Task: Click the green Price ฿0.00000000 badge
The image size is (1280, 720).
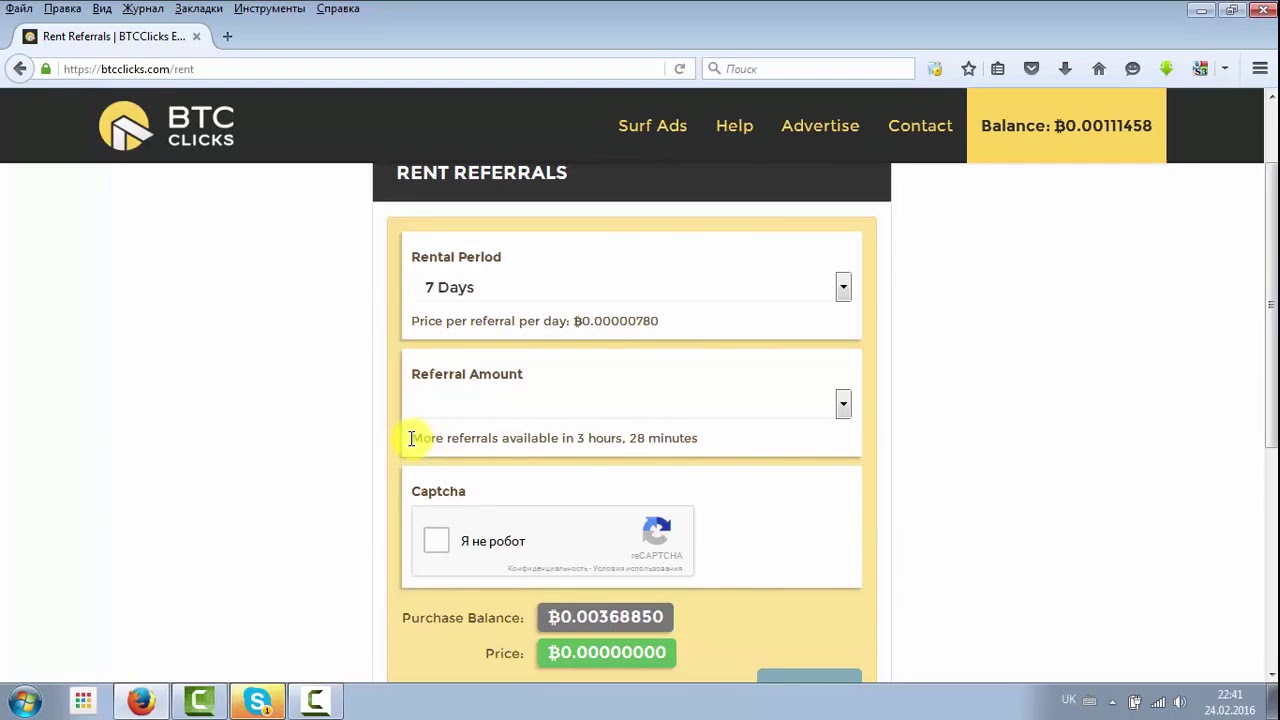Action: click(606, 653)
